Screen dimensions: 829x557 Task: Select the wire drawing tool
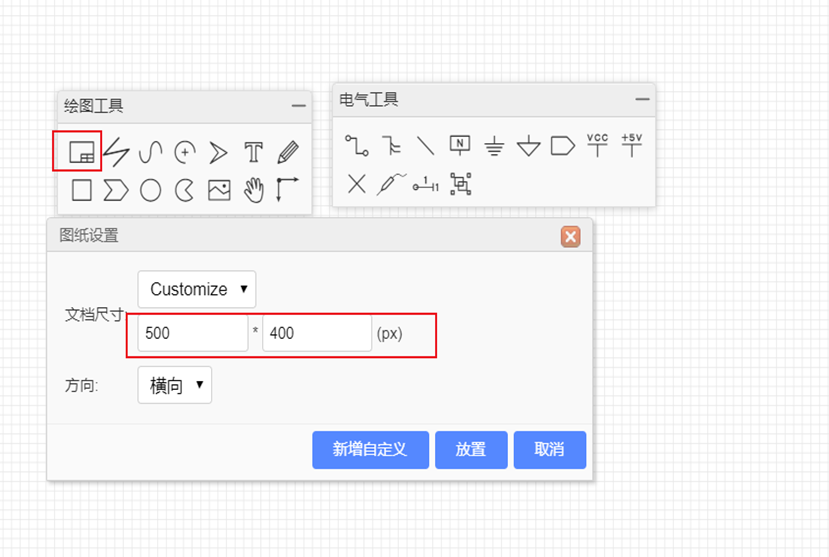pos(357,146)
